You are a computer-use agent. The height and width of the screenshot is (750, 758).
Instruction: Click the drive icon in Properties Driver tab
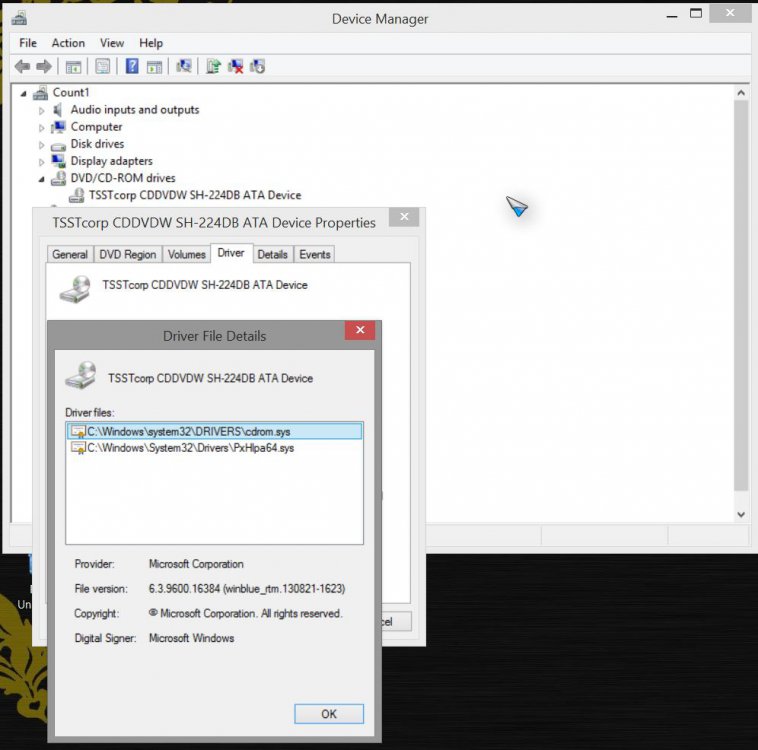[x=75, y=289]
